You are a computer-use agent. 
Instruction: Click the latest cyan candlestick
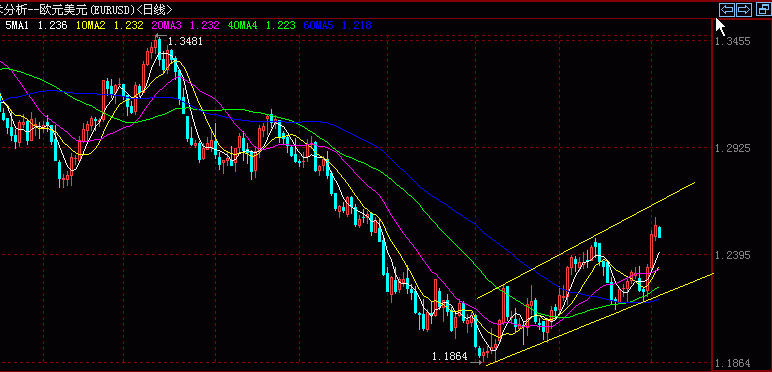[659, 232]
